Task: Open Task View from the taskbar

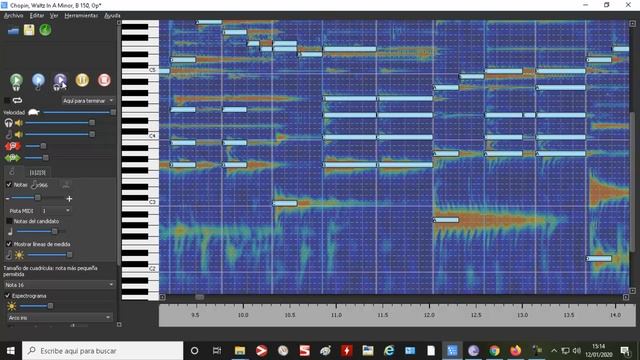Action: tap(217, 351)
